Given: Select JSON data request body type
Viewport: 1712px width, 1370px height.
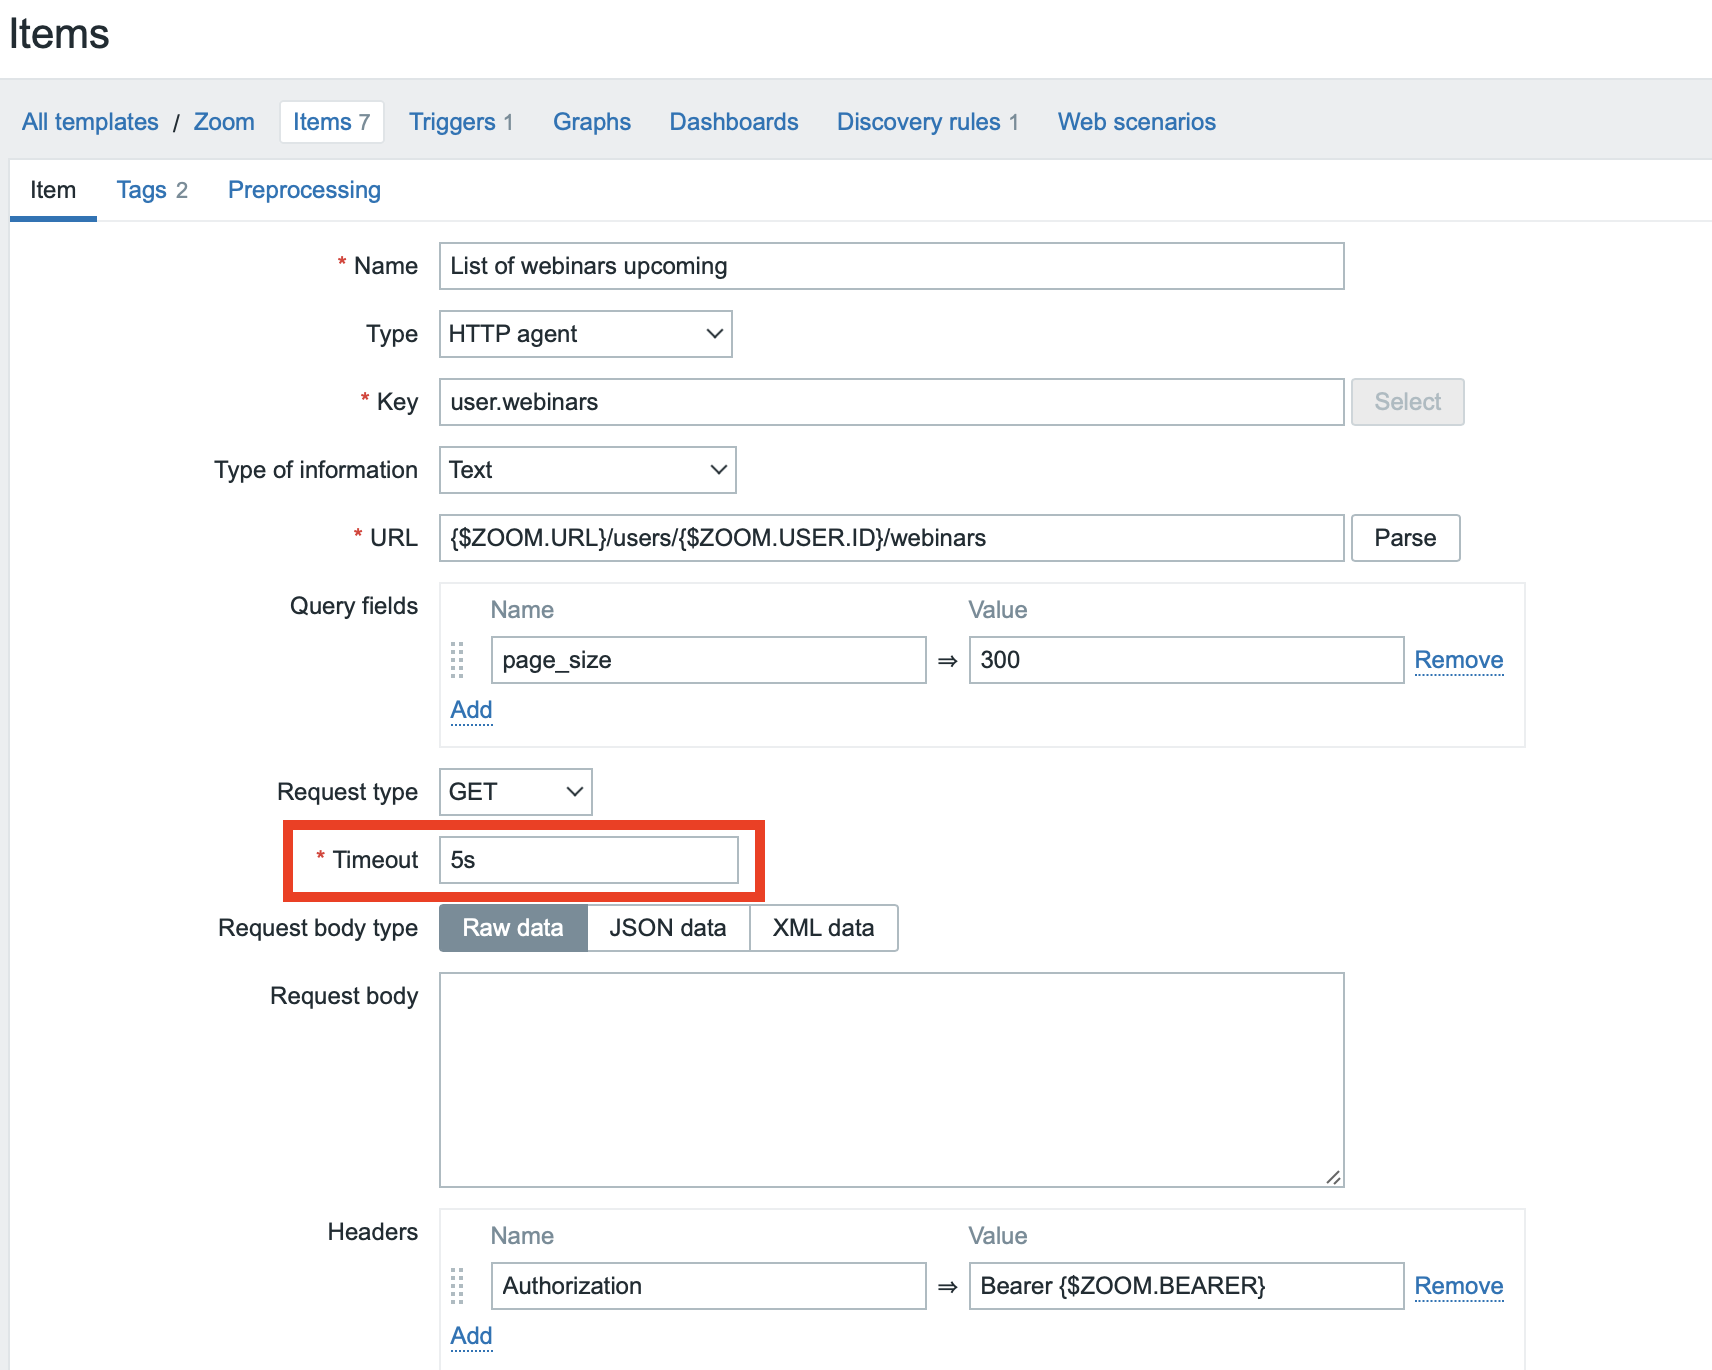Looking at the screenshot, I should click(x=668, y=928).
